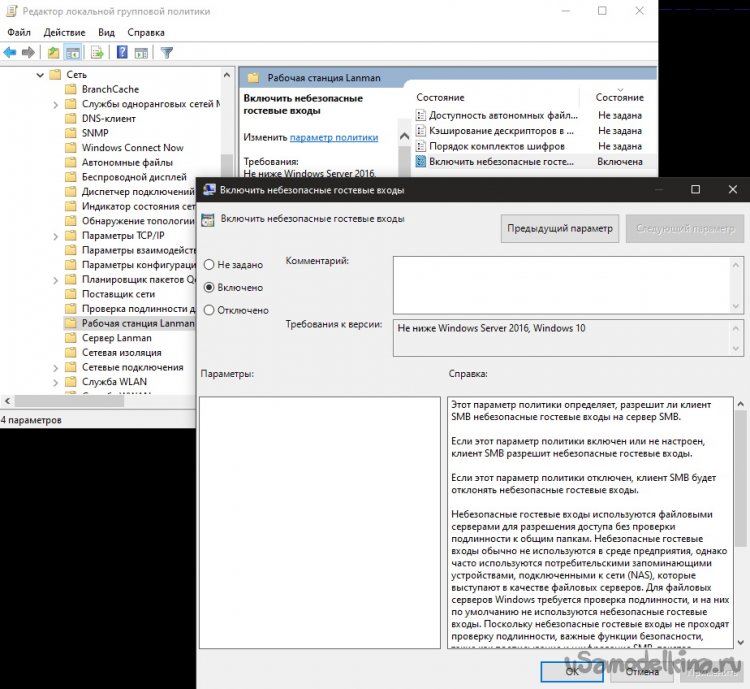Select the 'Отключено' radio button
Viewport: 750px width, 689px height.
click(x=209, y=310)
